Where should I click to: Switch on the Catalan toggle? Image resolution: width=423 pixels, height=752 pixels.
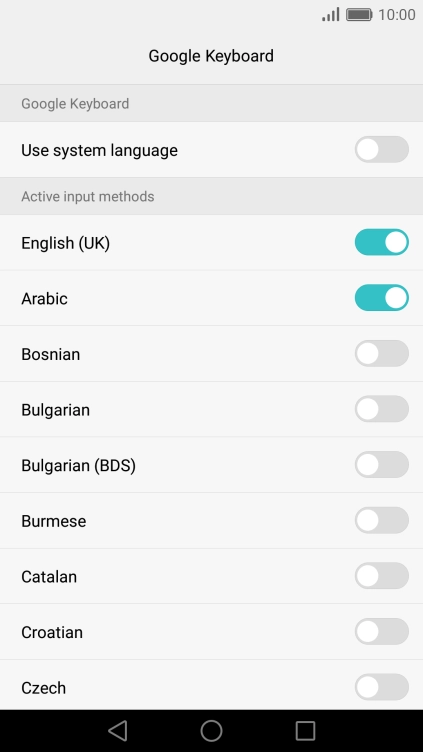(x=382, y=576)
